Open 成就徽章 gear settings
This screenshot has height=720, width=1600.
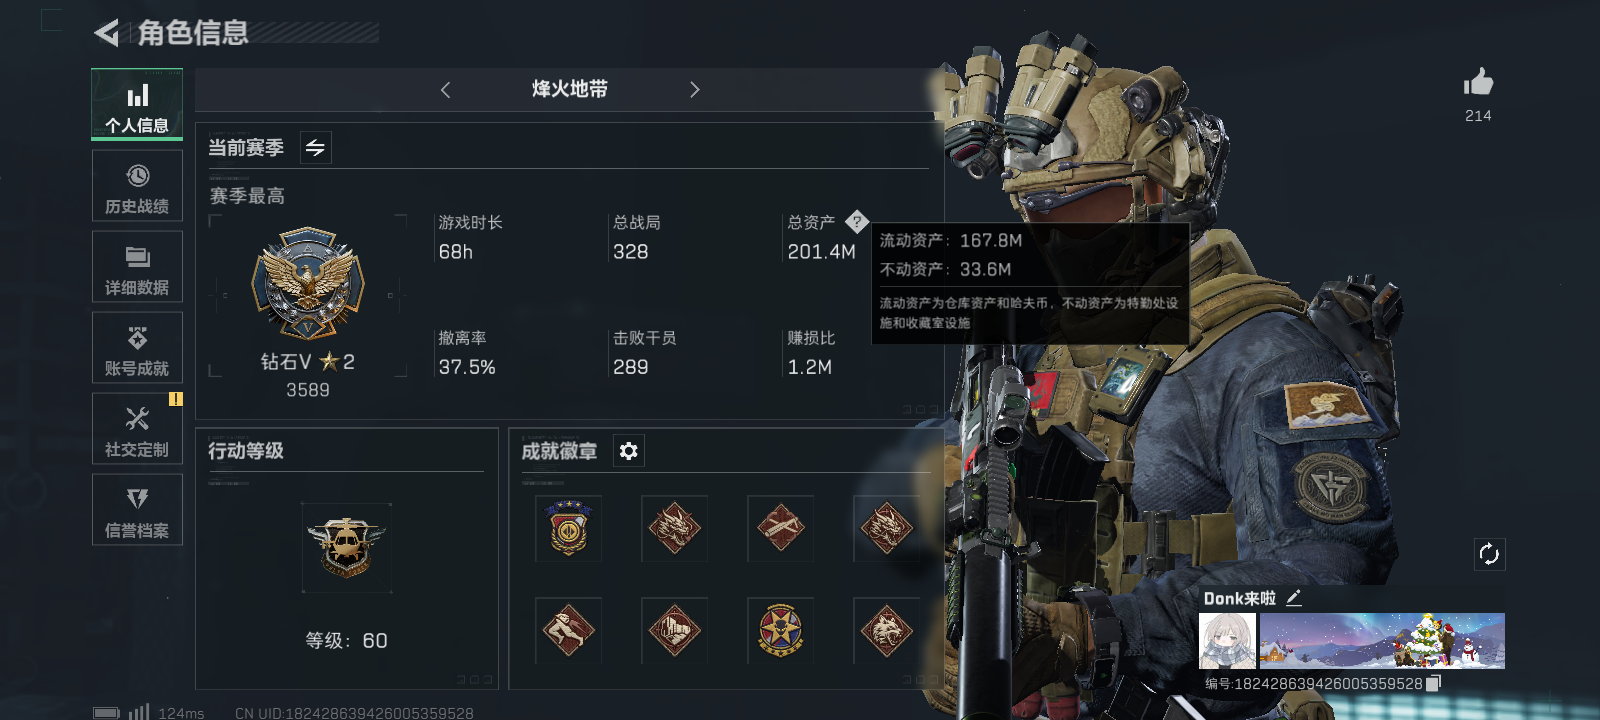pos(628,451)
